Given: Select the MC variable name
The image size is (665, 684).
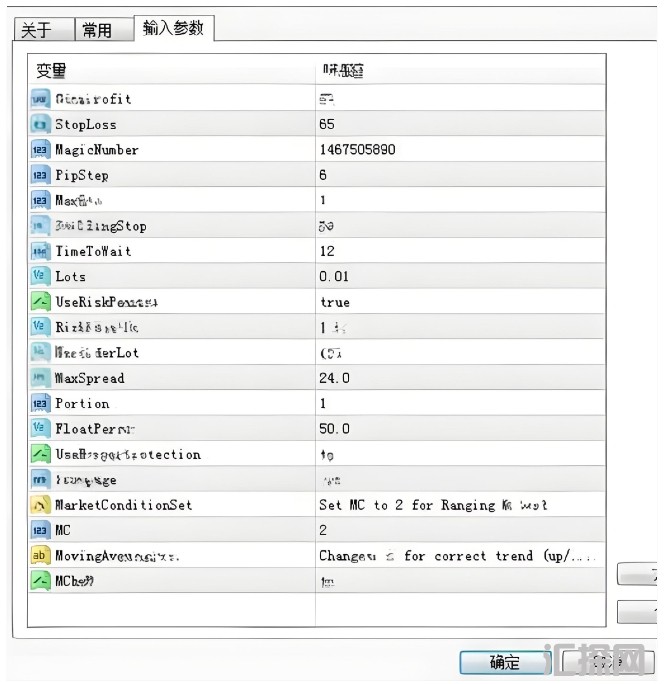Looking at the screenshot, I should point(62,530).
